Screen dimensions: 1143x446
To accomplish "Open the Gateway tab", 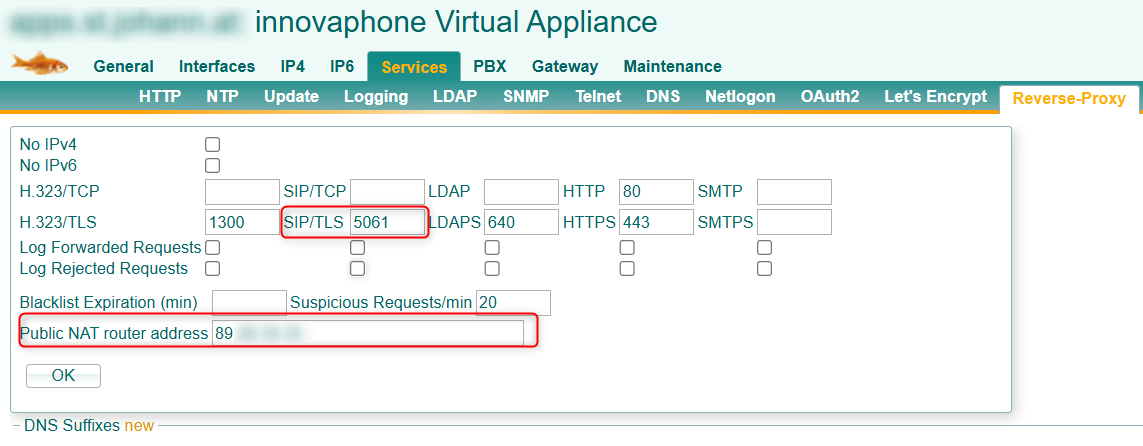I will (564, 67).
